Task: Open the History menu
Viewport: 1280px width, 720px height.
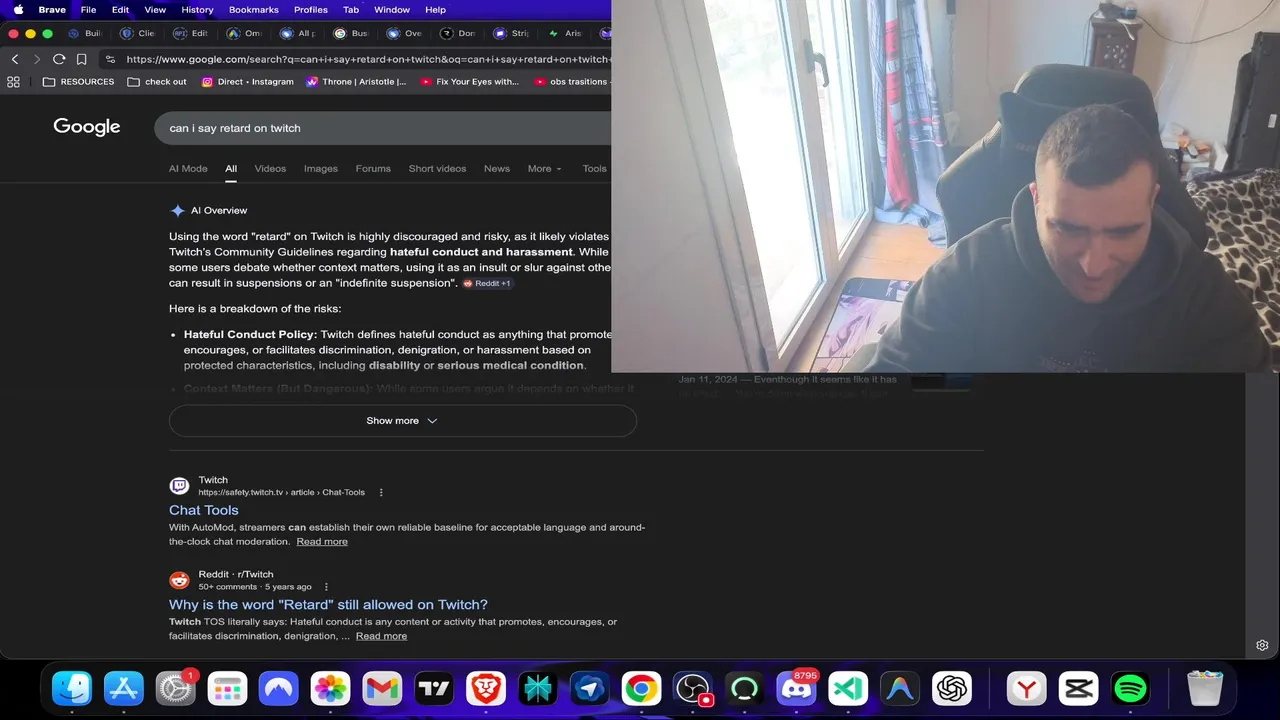Action: (x=197, y=9)
